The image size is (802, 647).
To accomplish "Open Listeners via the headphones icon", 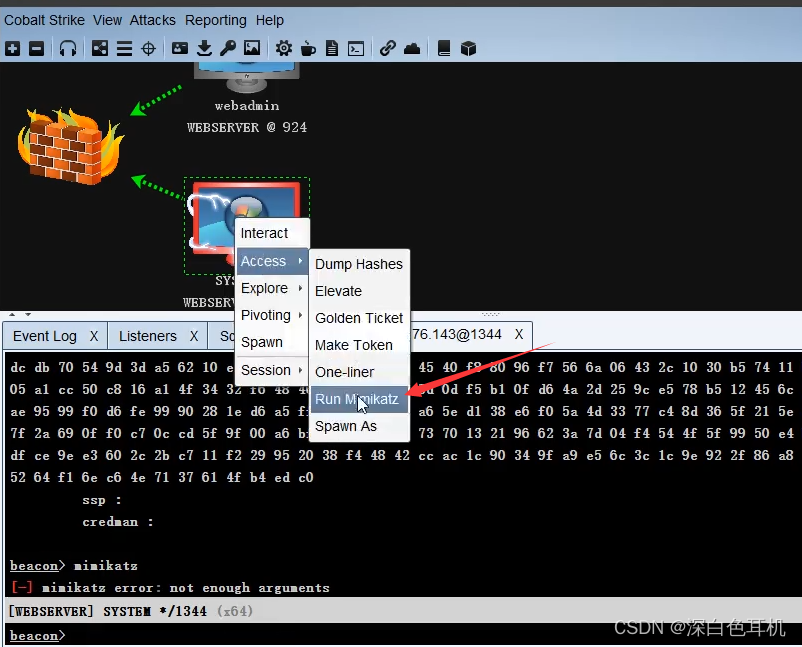I will (x=68, y=49).
